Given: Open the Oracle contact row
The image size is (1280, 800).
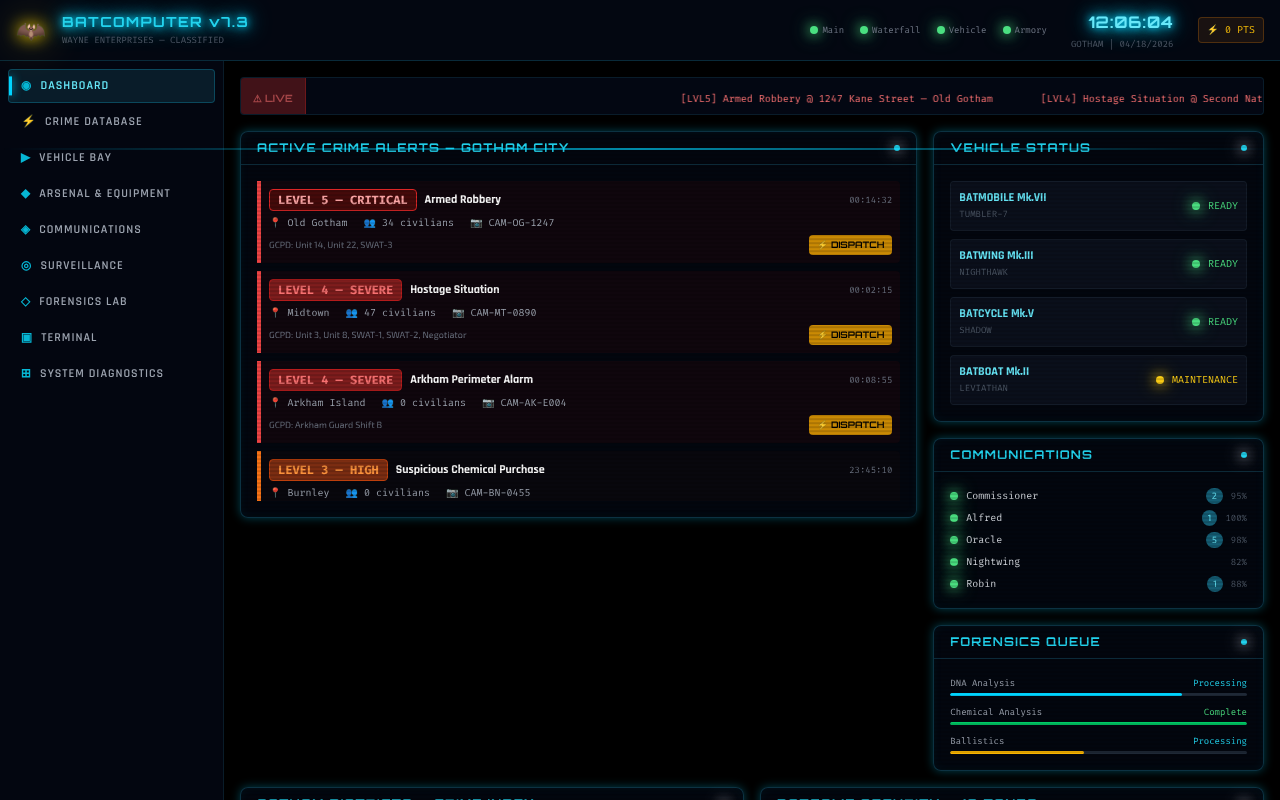Looking at the screenshot, I should (1098, 540).
